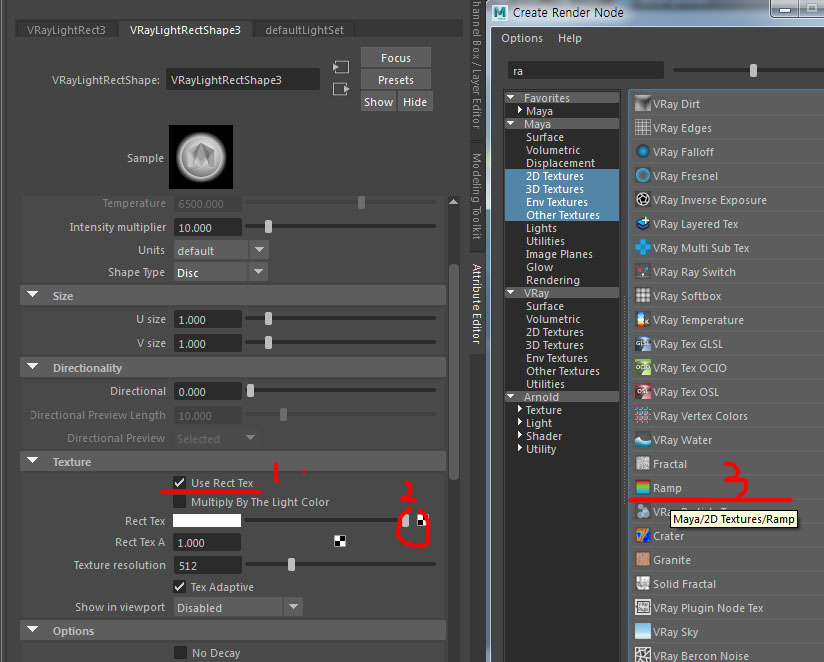The image size is (824, 662).
Task: Switch to the defaultLightSet tab
Action: point(304,30)
